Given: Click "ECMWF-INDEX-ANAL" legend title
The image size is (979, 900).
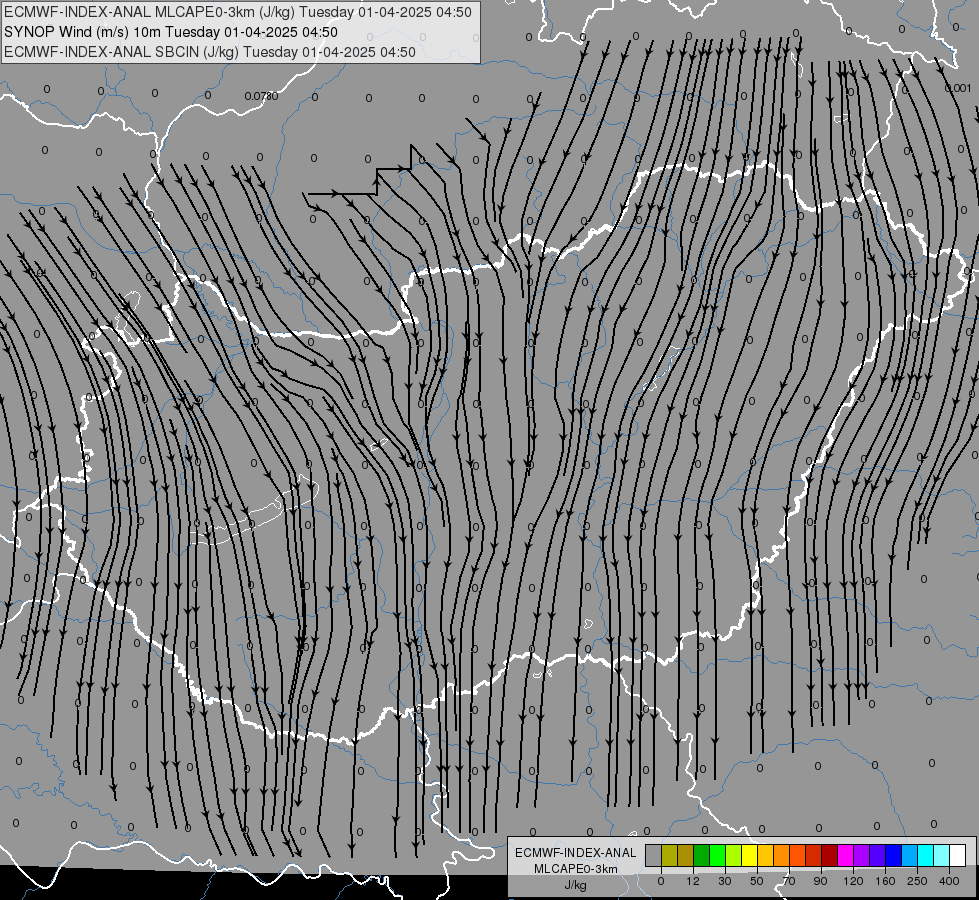Looking at the screenshot, I should 576,853.
